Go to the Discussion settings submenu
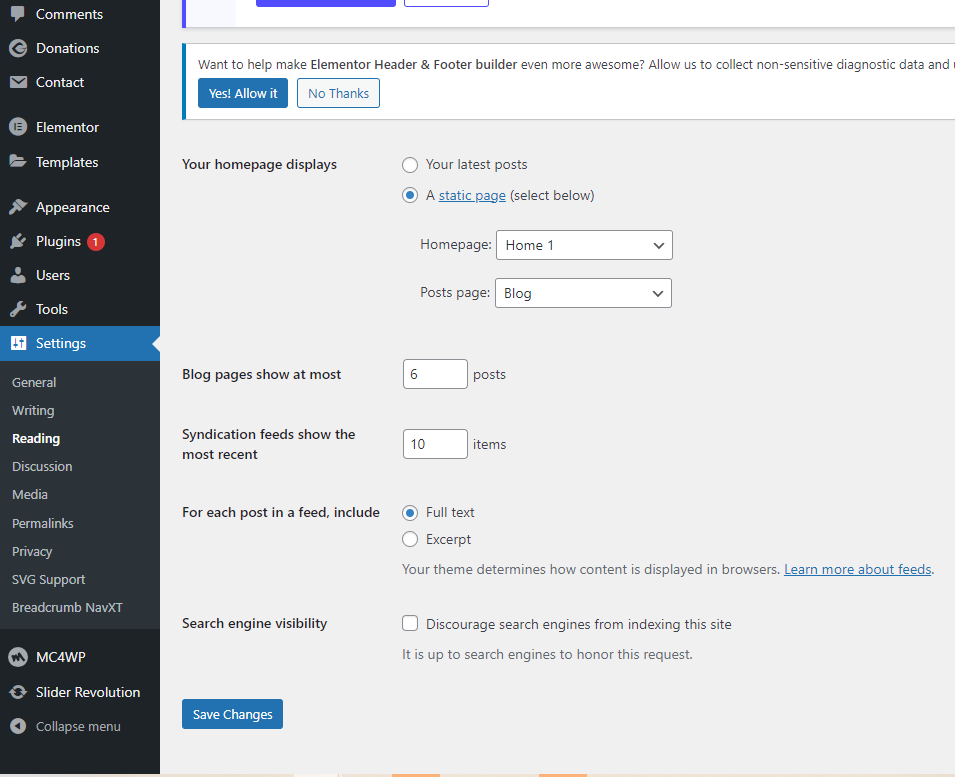The width and height of the screenshot is (955, 777). coord(42,467)
